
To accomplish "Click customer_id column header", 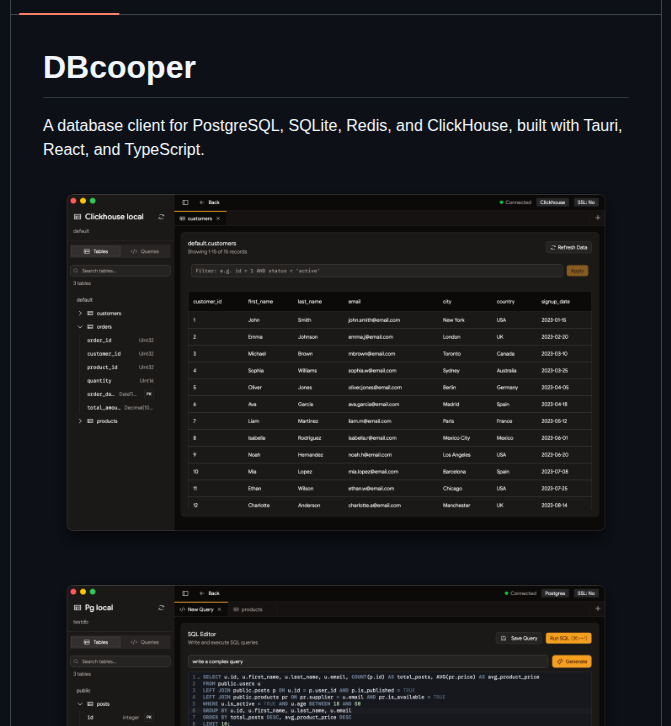I will [x=207, y=302].
